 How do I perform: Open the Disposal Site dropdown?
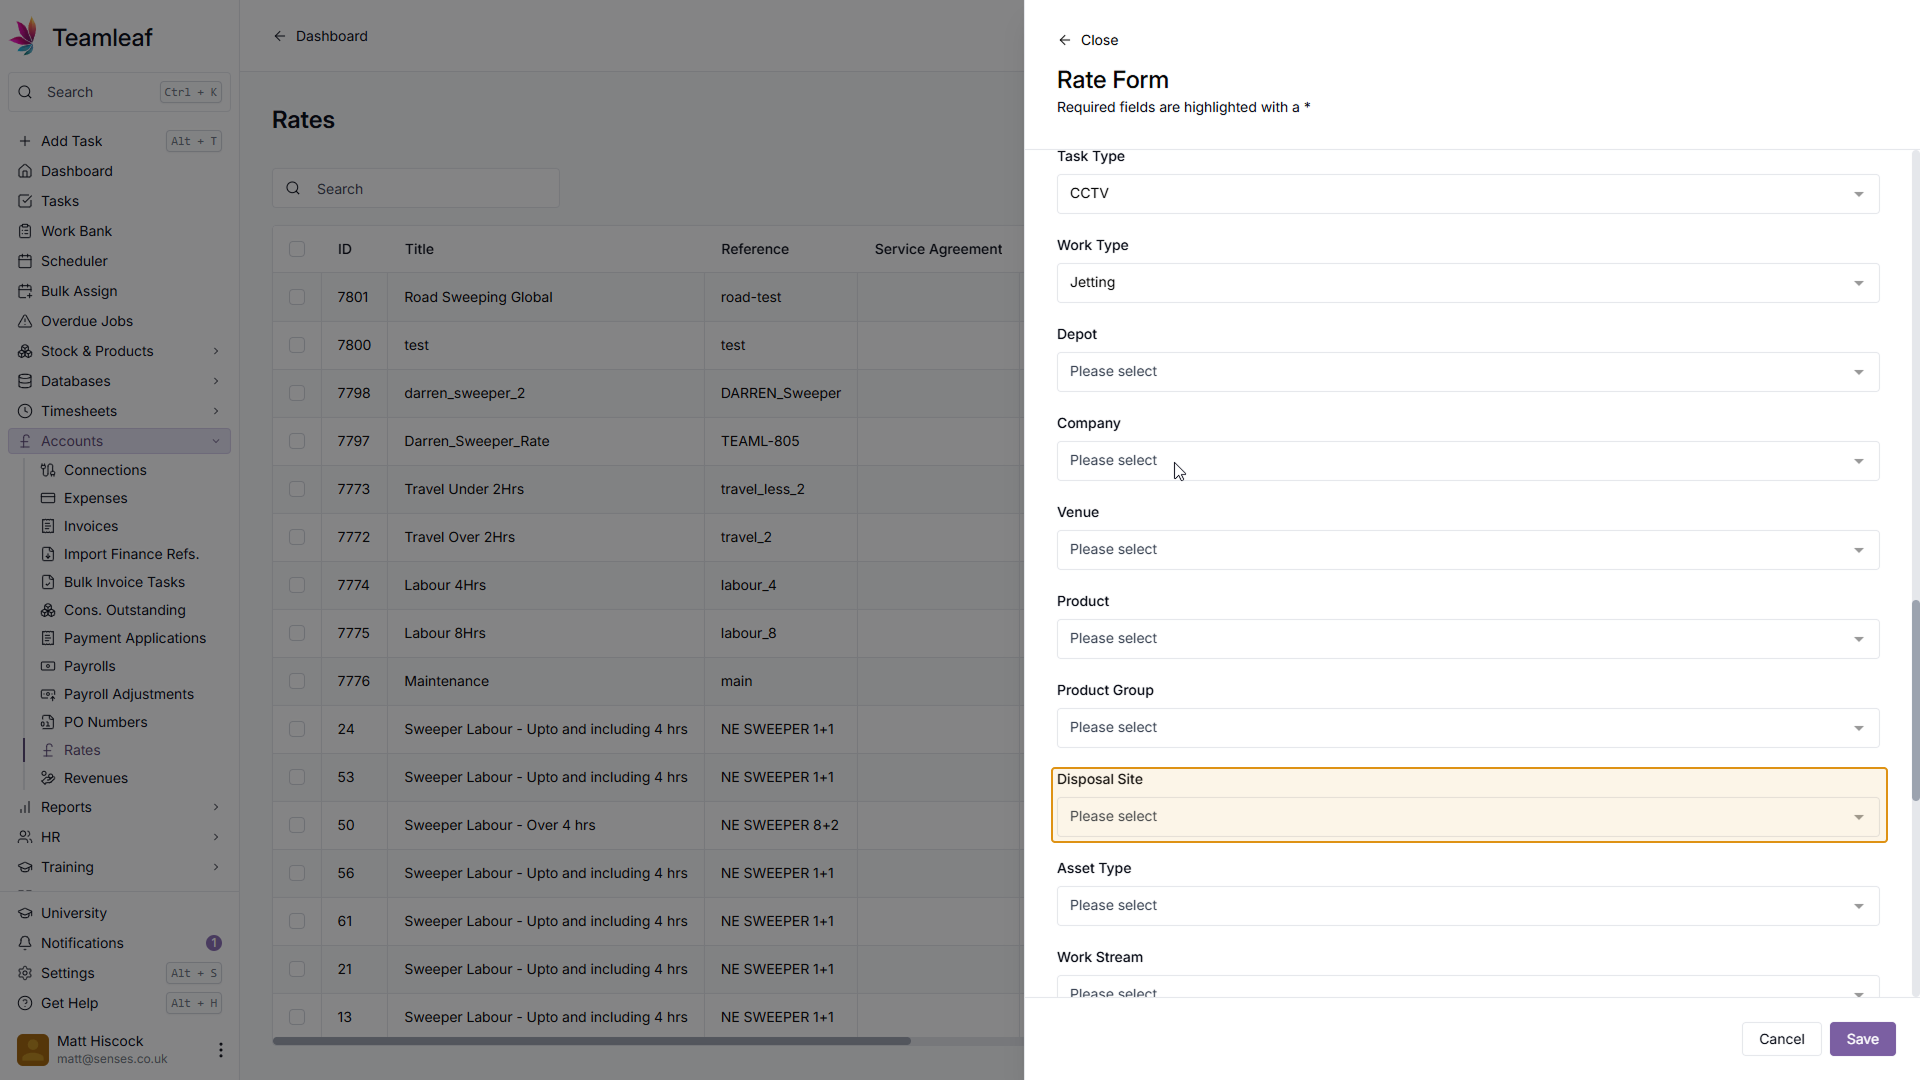tap(1467, 817)
